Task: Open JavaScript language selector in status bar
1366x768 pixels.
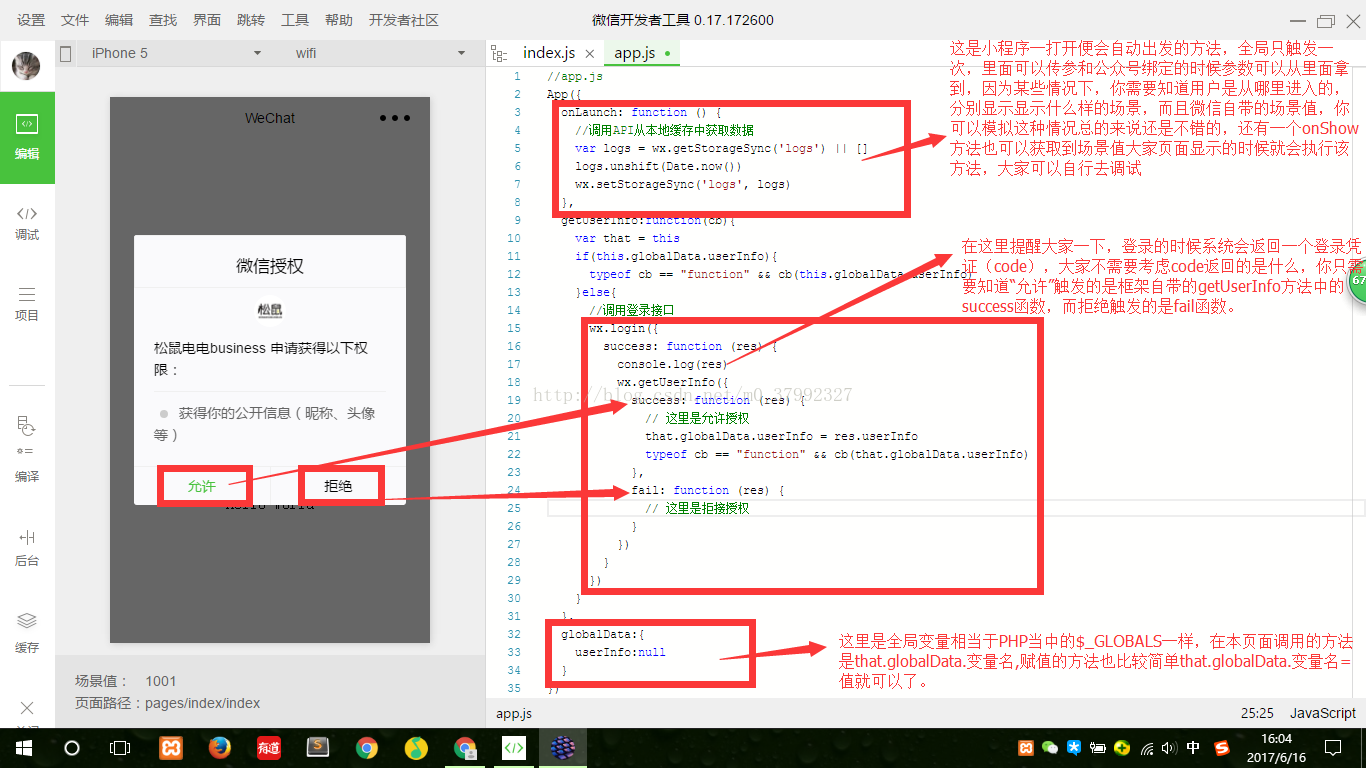Action: [x=1322, y=713]
